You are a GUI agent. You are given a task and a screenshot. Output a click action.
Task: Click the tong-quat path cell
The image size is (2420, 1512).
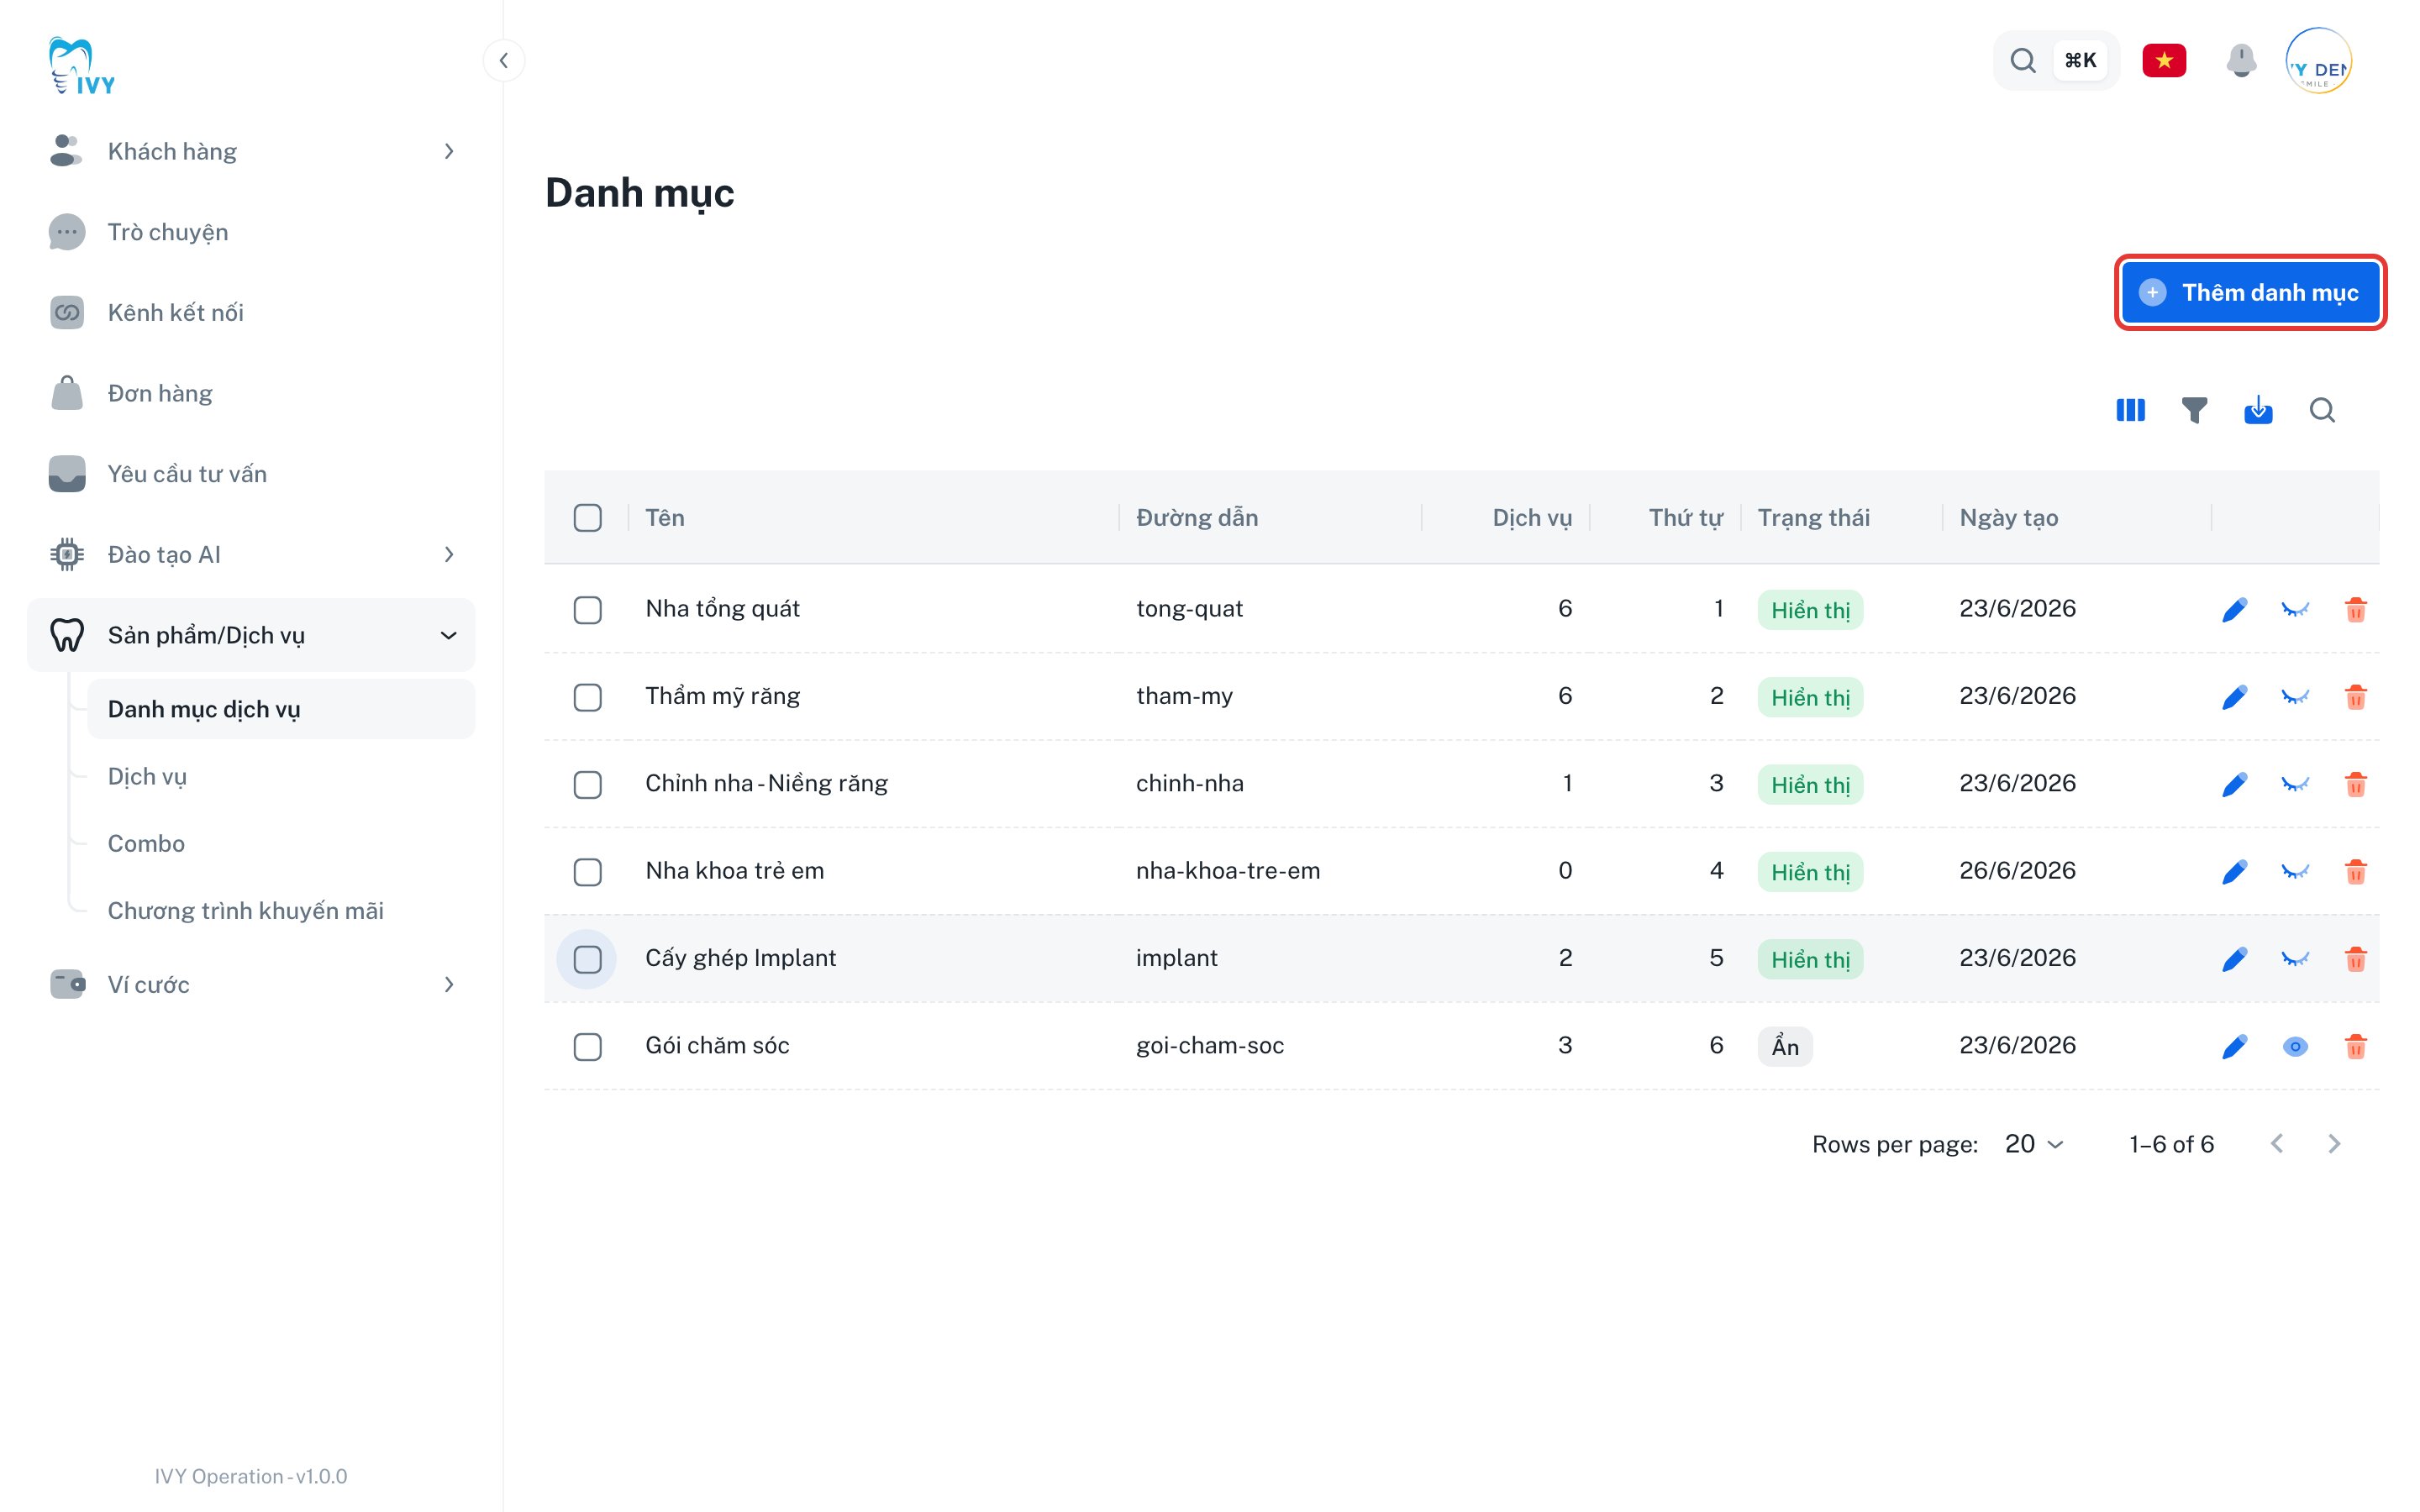coord(1189,608)
